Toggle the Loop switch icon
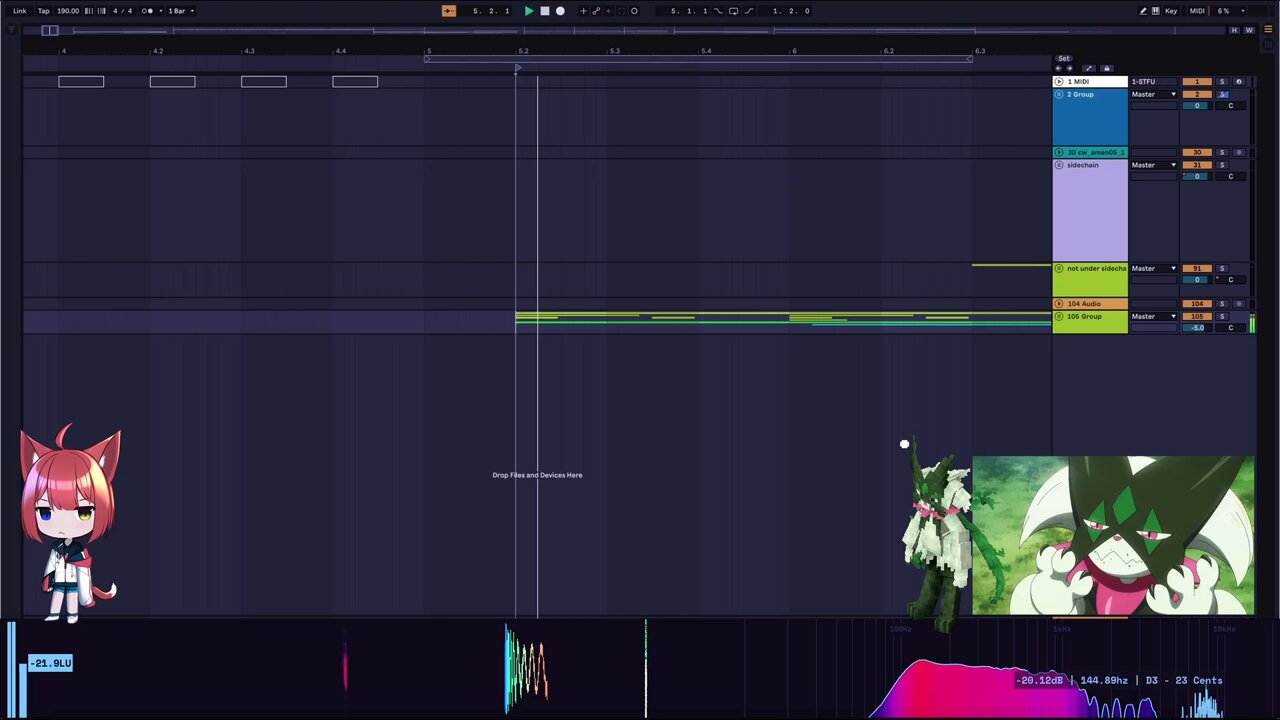Viewport: 1280px width, 720px height. [733, 11]
